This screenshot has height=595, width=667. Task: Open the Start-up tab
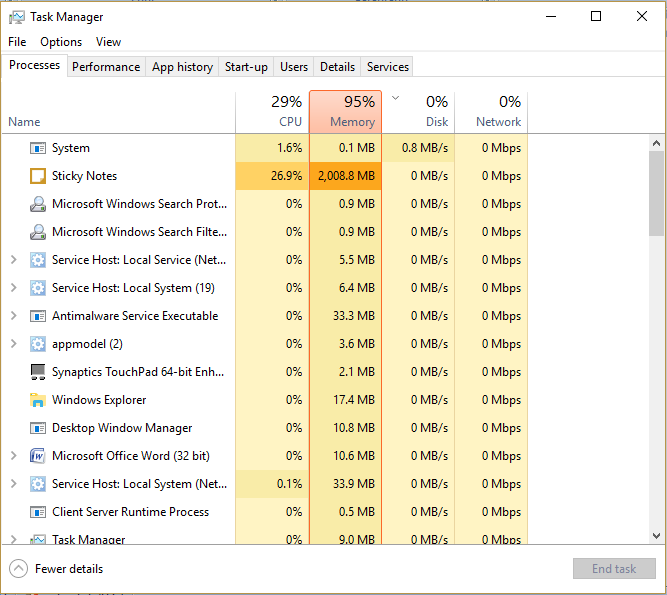coord(246,67)
